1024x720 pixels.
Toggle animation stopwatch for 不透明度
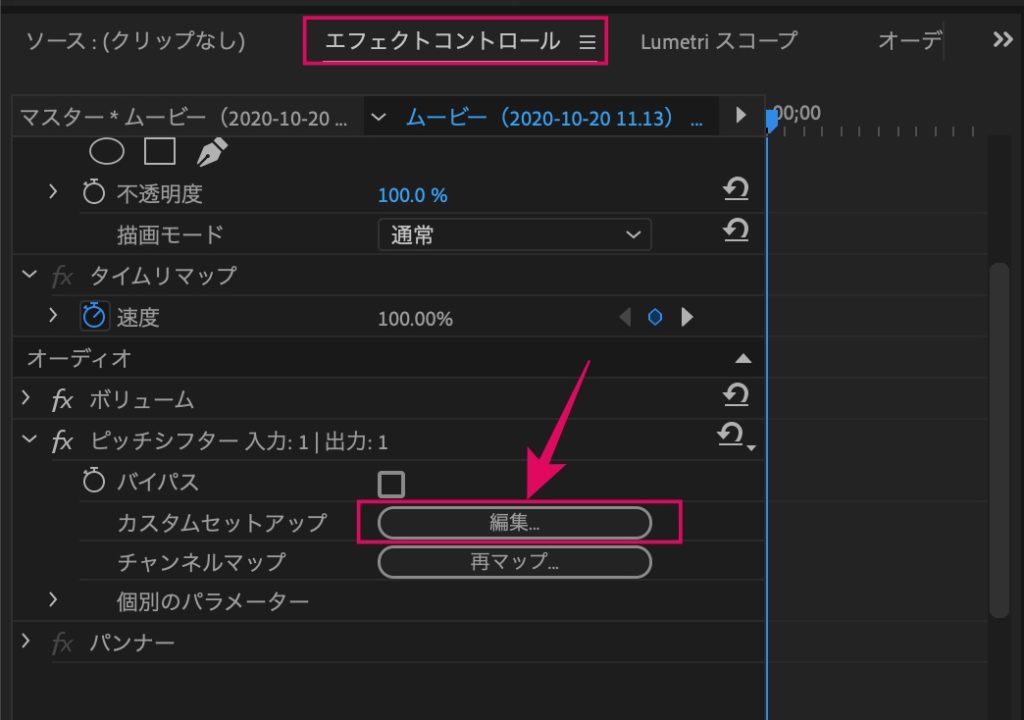pos(93,192)
